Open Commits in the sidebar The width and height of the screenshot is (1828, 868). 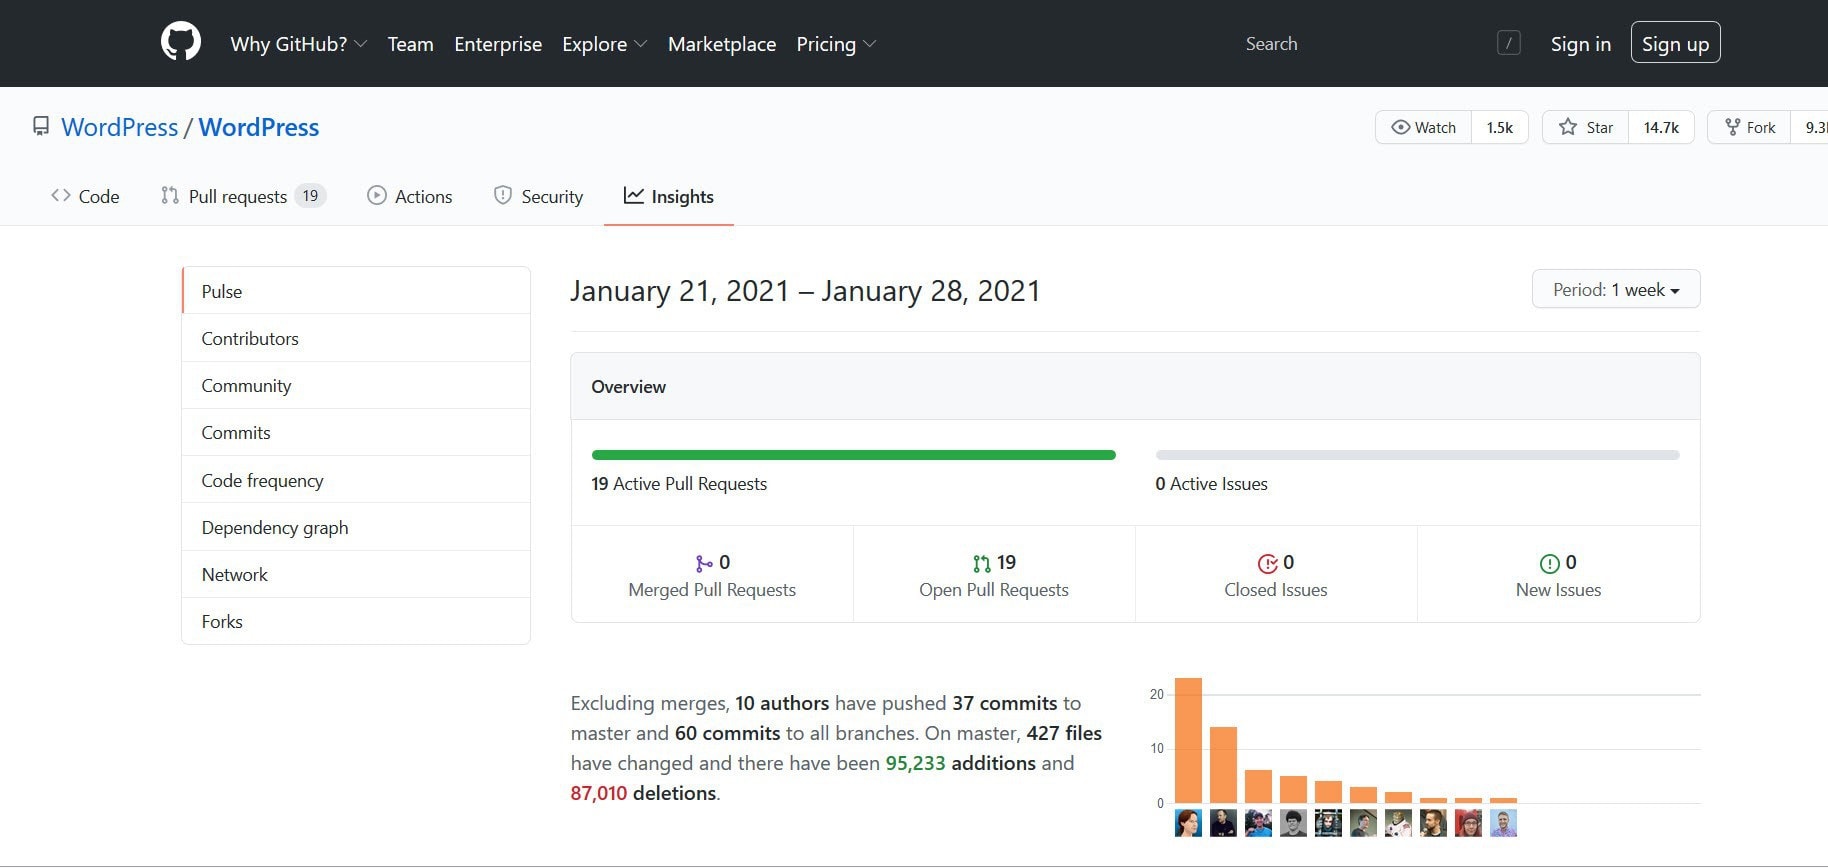[x=356, y=432]
